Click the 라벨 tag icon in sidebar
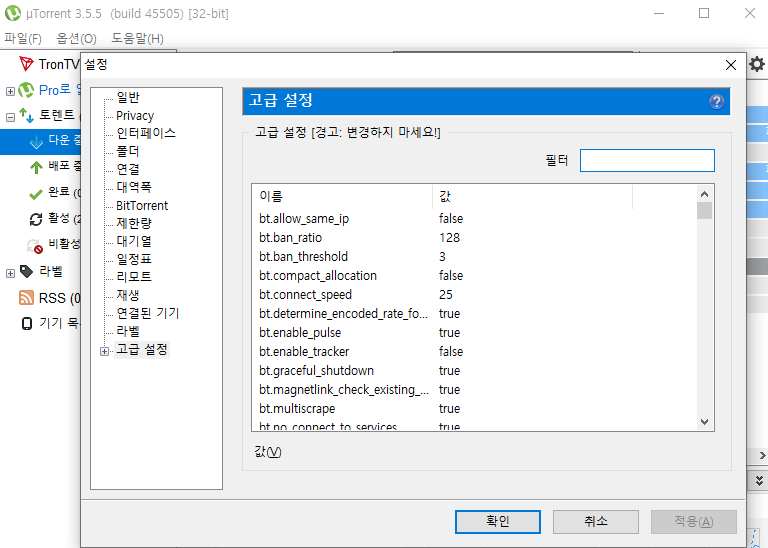 [x=26, y=271]
